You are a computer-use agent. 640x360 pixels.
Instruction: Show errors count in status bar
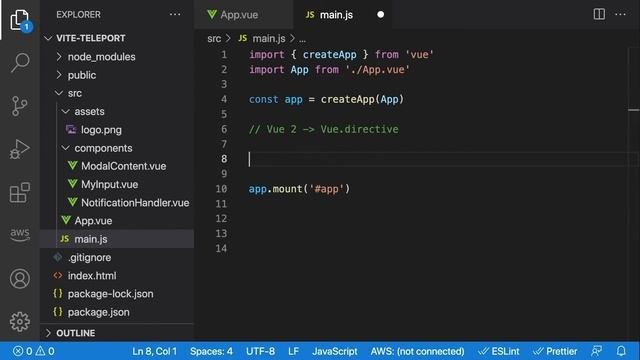point(22,351)
